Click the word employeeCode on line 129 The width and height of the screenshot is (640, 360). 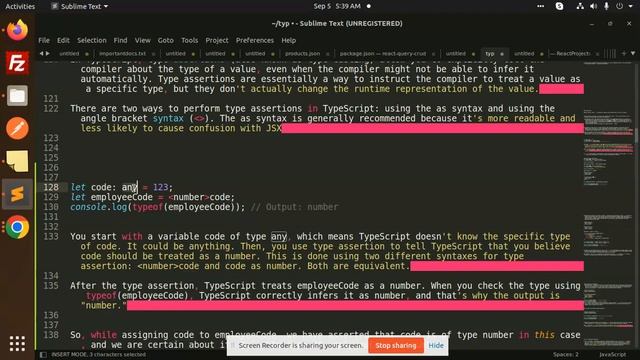coord(122,197)
